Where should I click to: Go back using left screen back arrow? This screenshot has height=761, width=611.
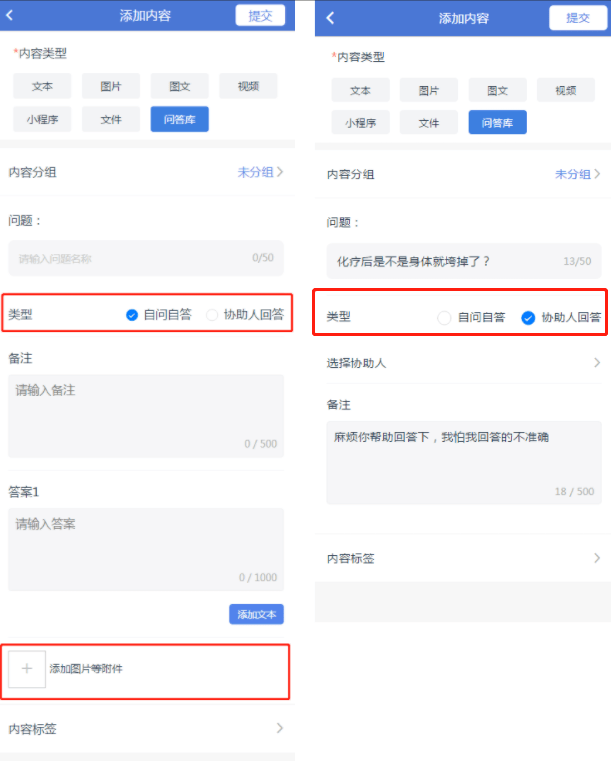click(10, 15)
